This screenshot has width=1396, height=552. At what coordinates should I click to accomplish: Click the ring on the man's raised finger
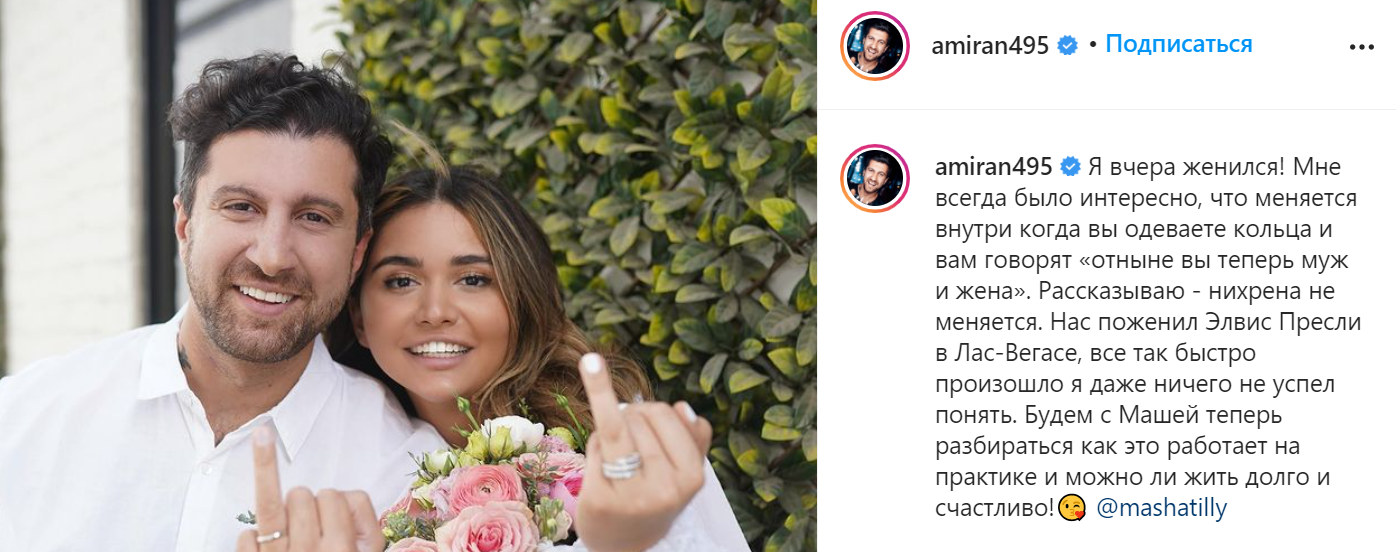coord(269,537)
